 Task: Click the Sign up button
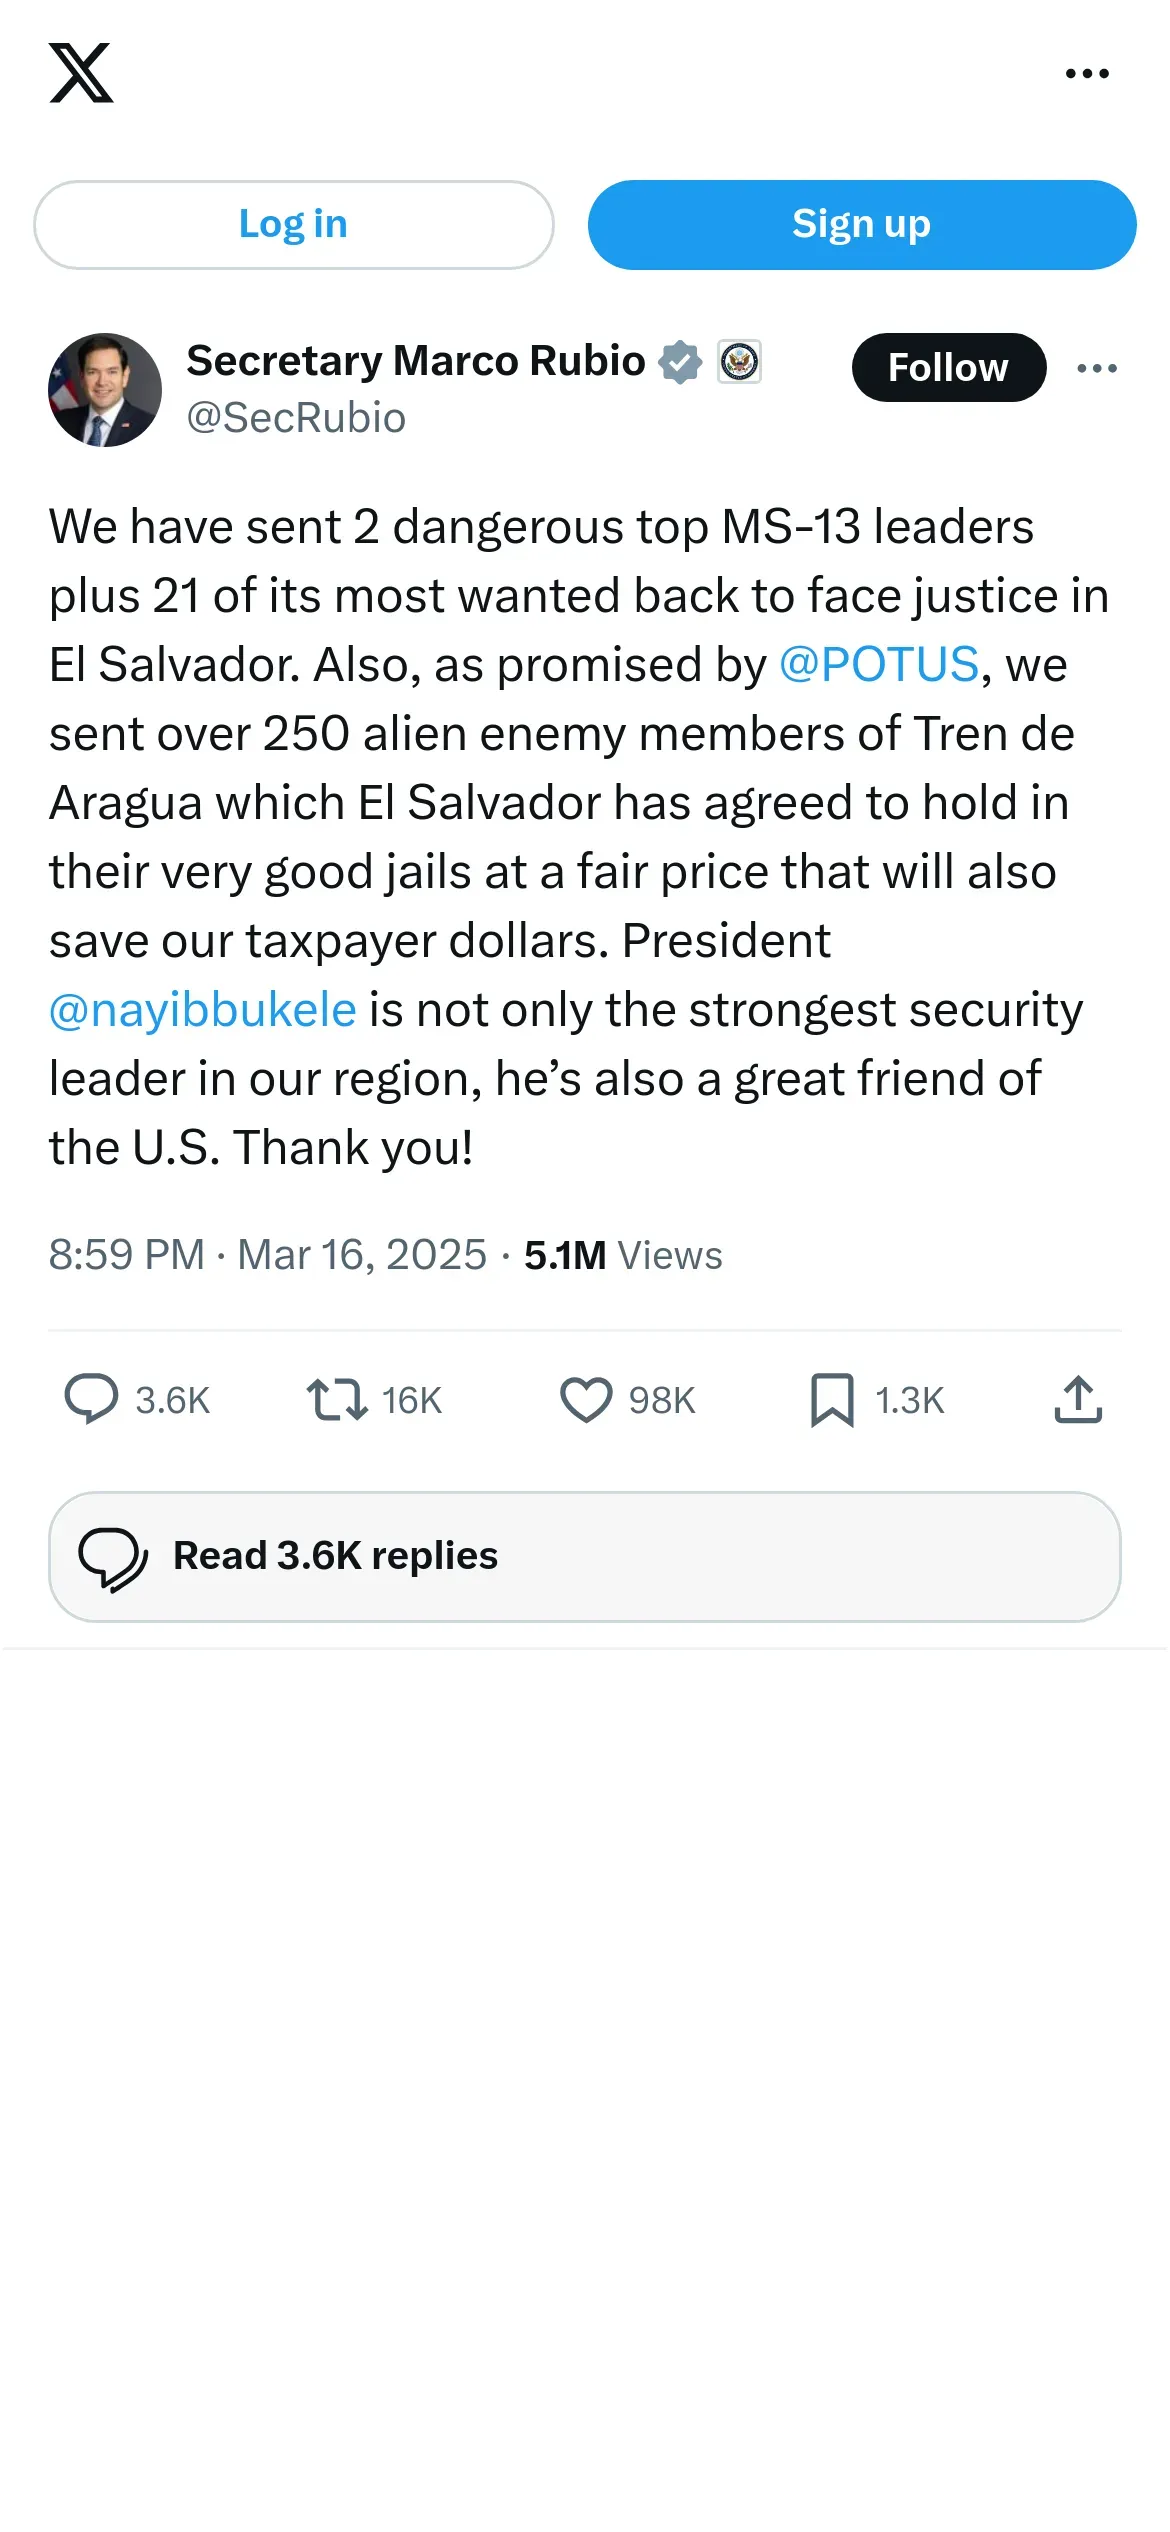862,225
